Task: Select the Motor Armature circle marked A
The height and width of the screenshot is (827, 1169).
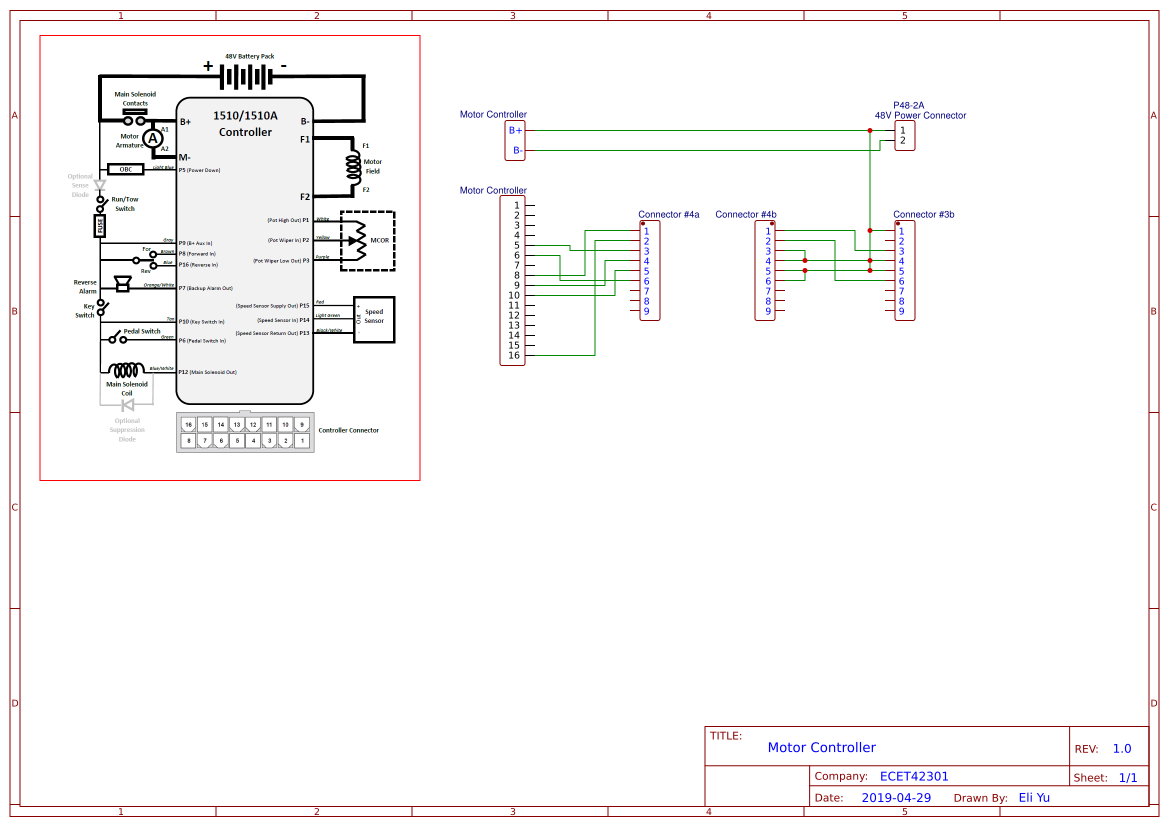Action: [x=152, y=139]
